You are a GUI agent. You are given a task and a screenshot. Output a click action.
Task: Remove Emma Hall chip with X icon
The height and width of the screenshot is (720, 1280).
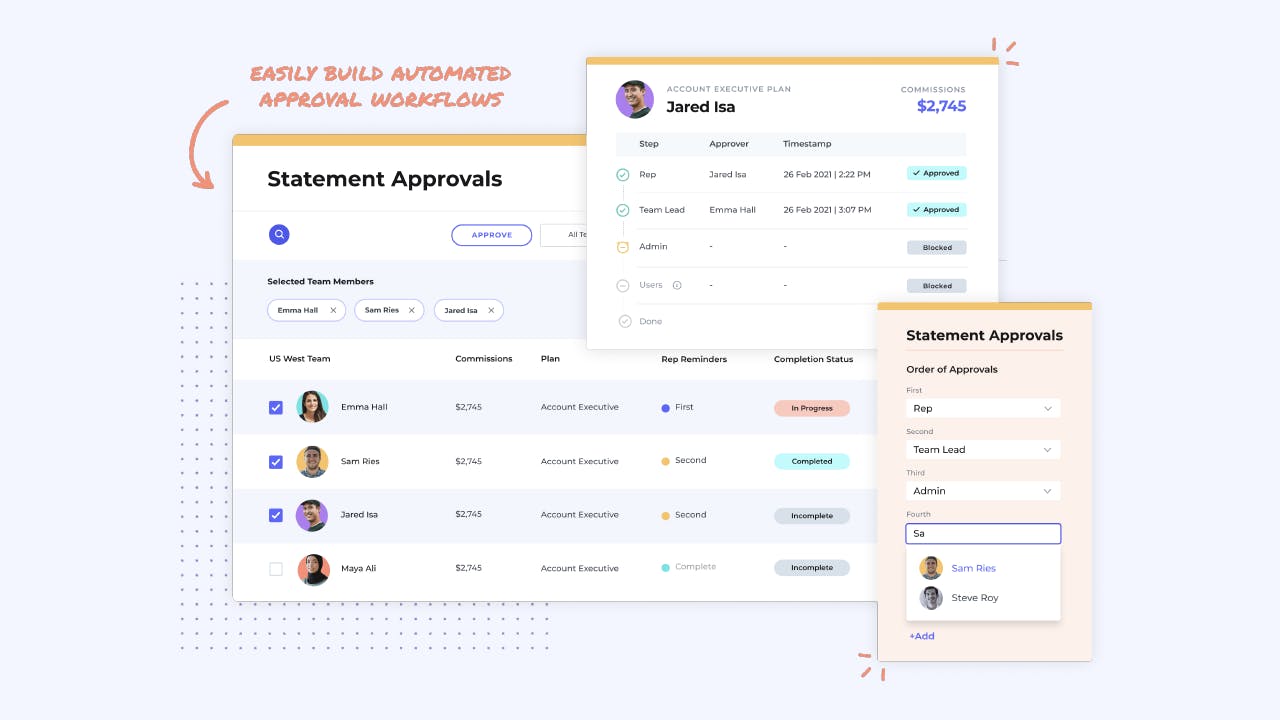click(333, 310)
